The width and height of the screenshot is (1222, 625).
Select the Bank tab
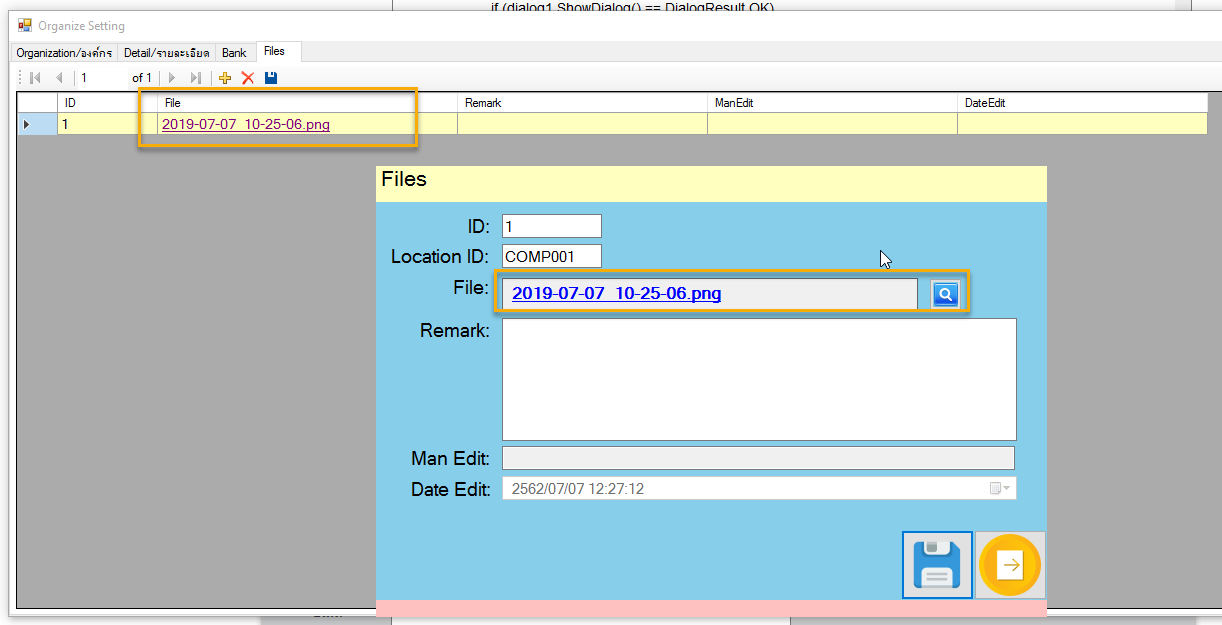click(234, 53)
